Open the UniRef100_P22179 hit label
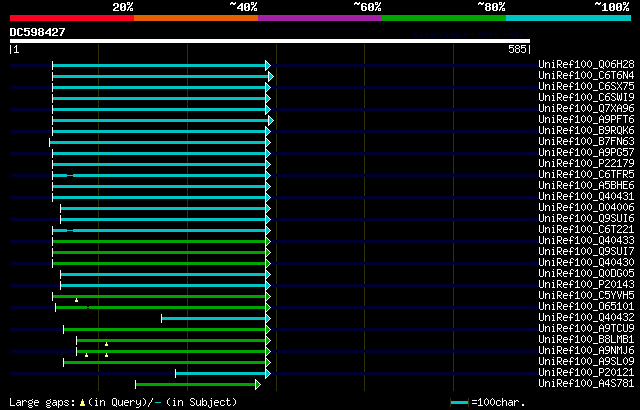Image resolution: width=640 pixels, height=410 pixels. click(x=587, y=164)
